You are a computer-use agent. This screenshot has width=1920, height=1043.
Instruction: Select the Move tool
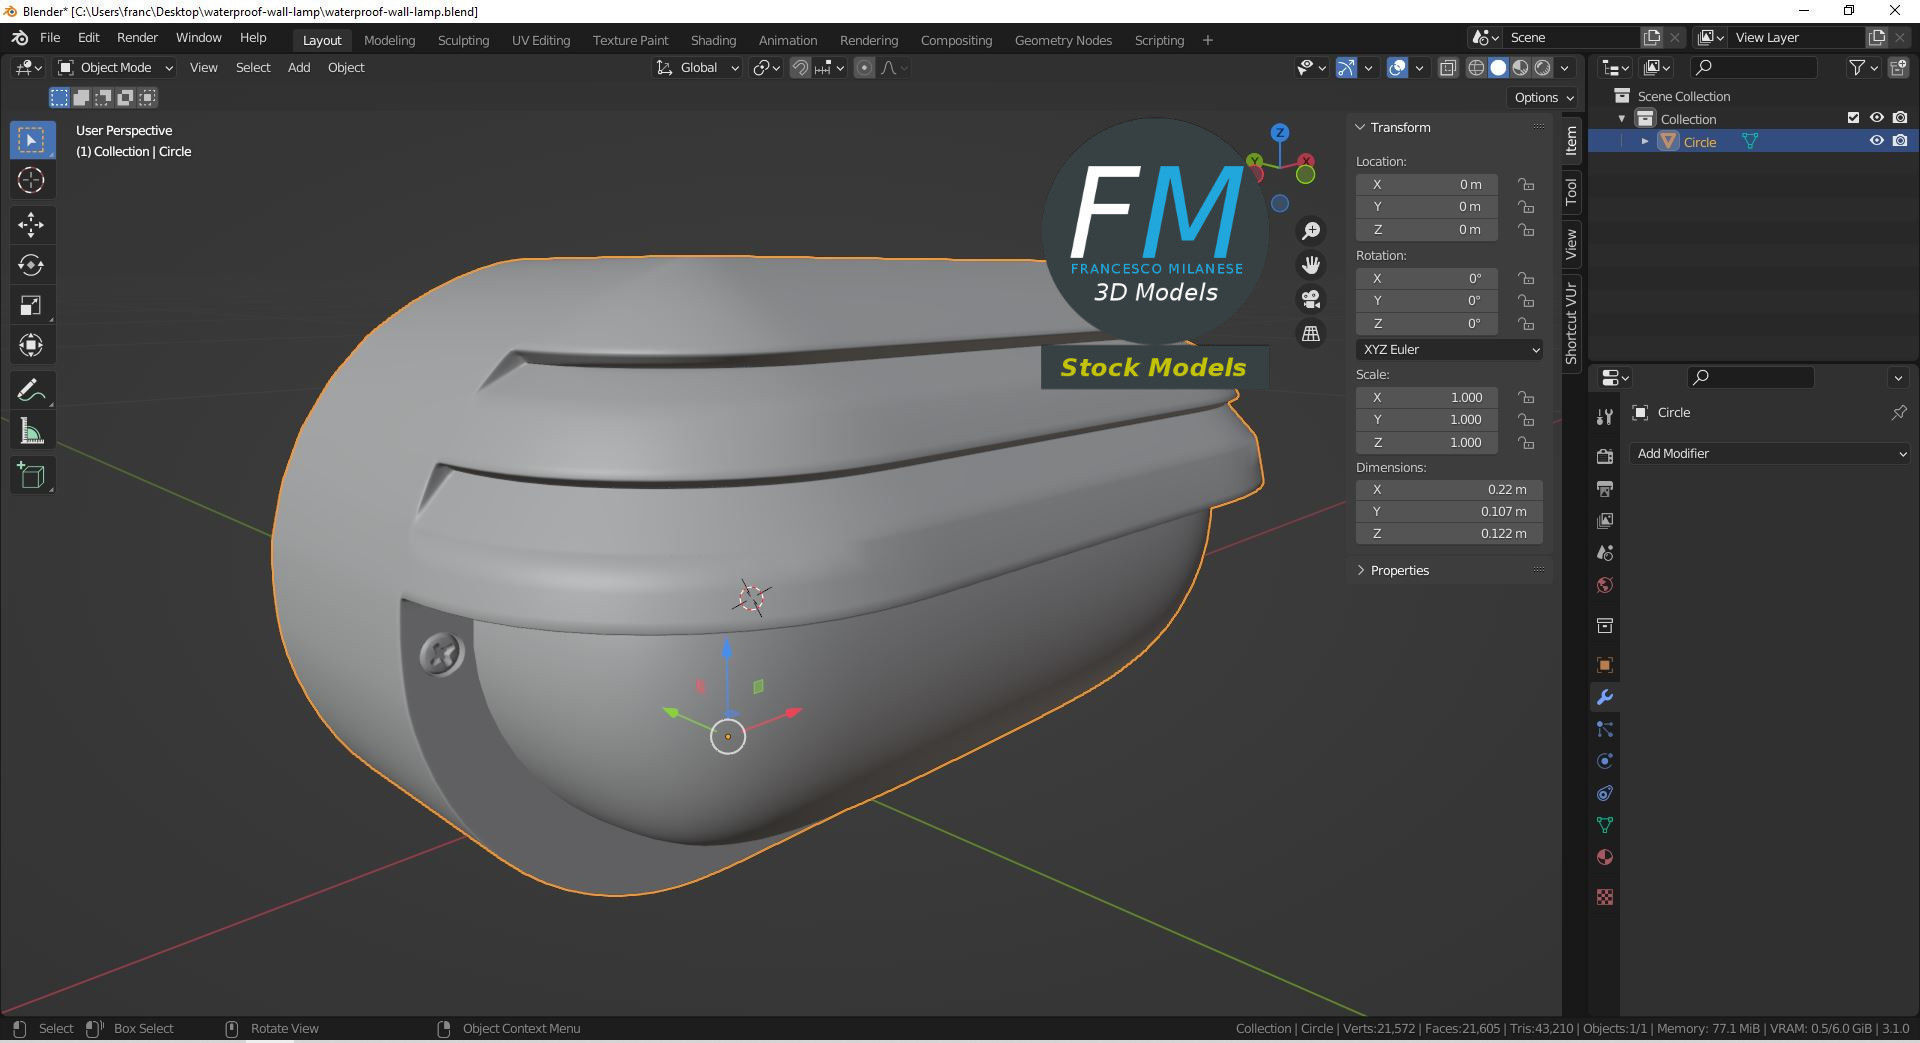[x=31, y=225]
